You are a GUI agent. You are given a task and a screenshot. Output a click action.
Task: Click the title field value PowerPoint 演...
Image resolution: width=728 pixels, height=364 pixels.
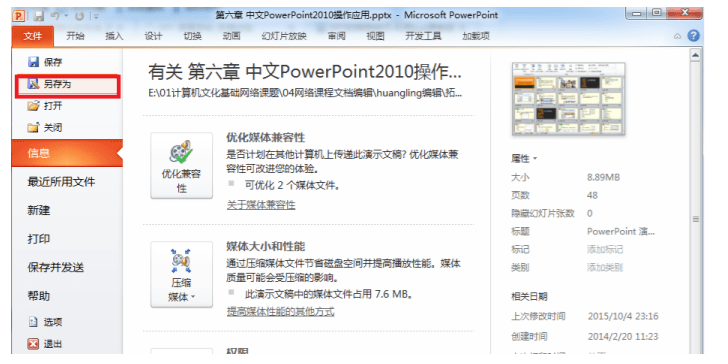click(x=621, y=231)
